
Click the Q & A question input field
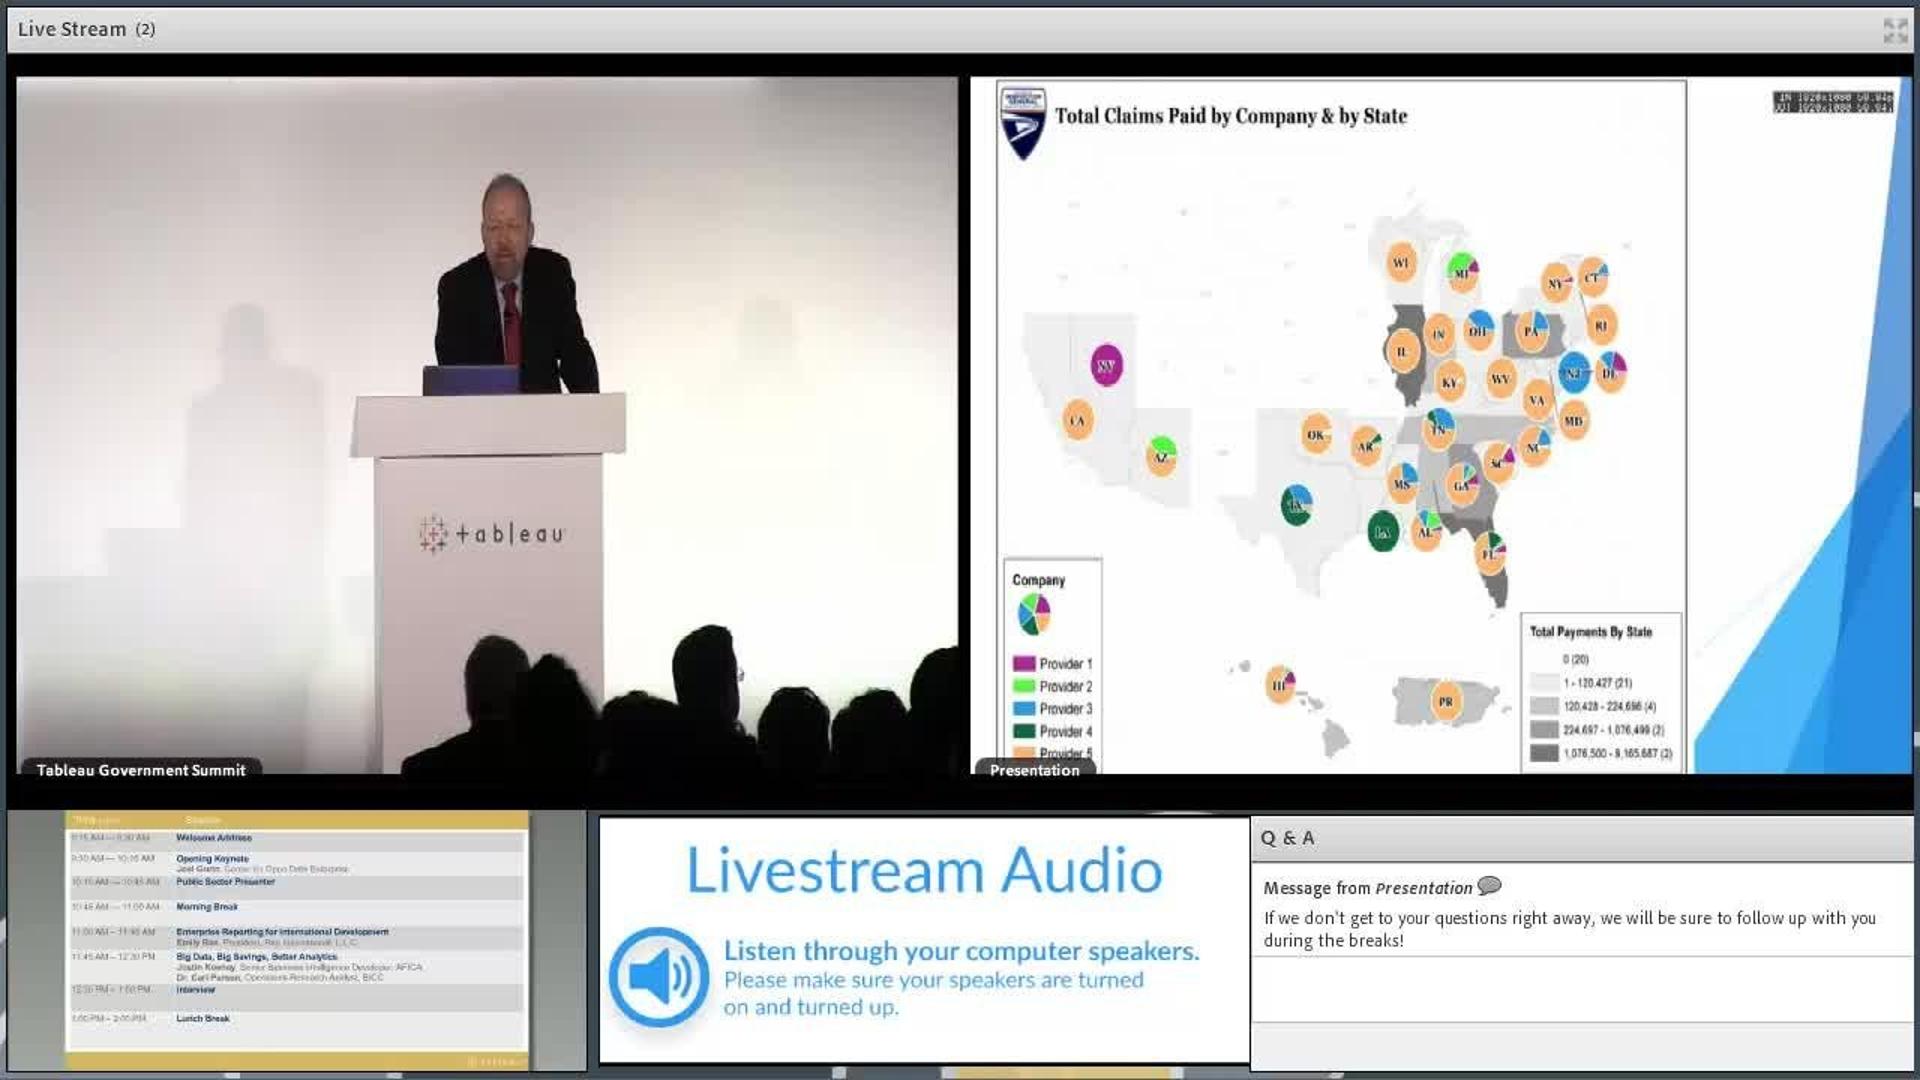coord(1582,1046)
